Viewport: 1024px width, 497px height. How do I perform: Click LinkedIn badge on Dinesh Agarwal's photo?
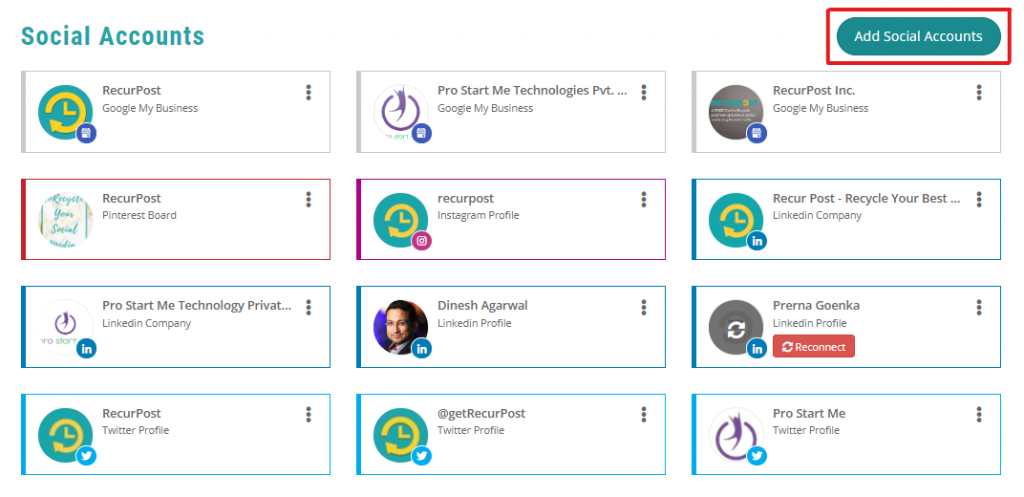pos(422,349)
